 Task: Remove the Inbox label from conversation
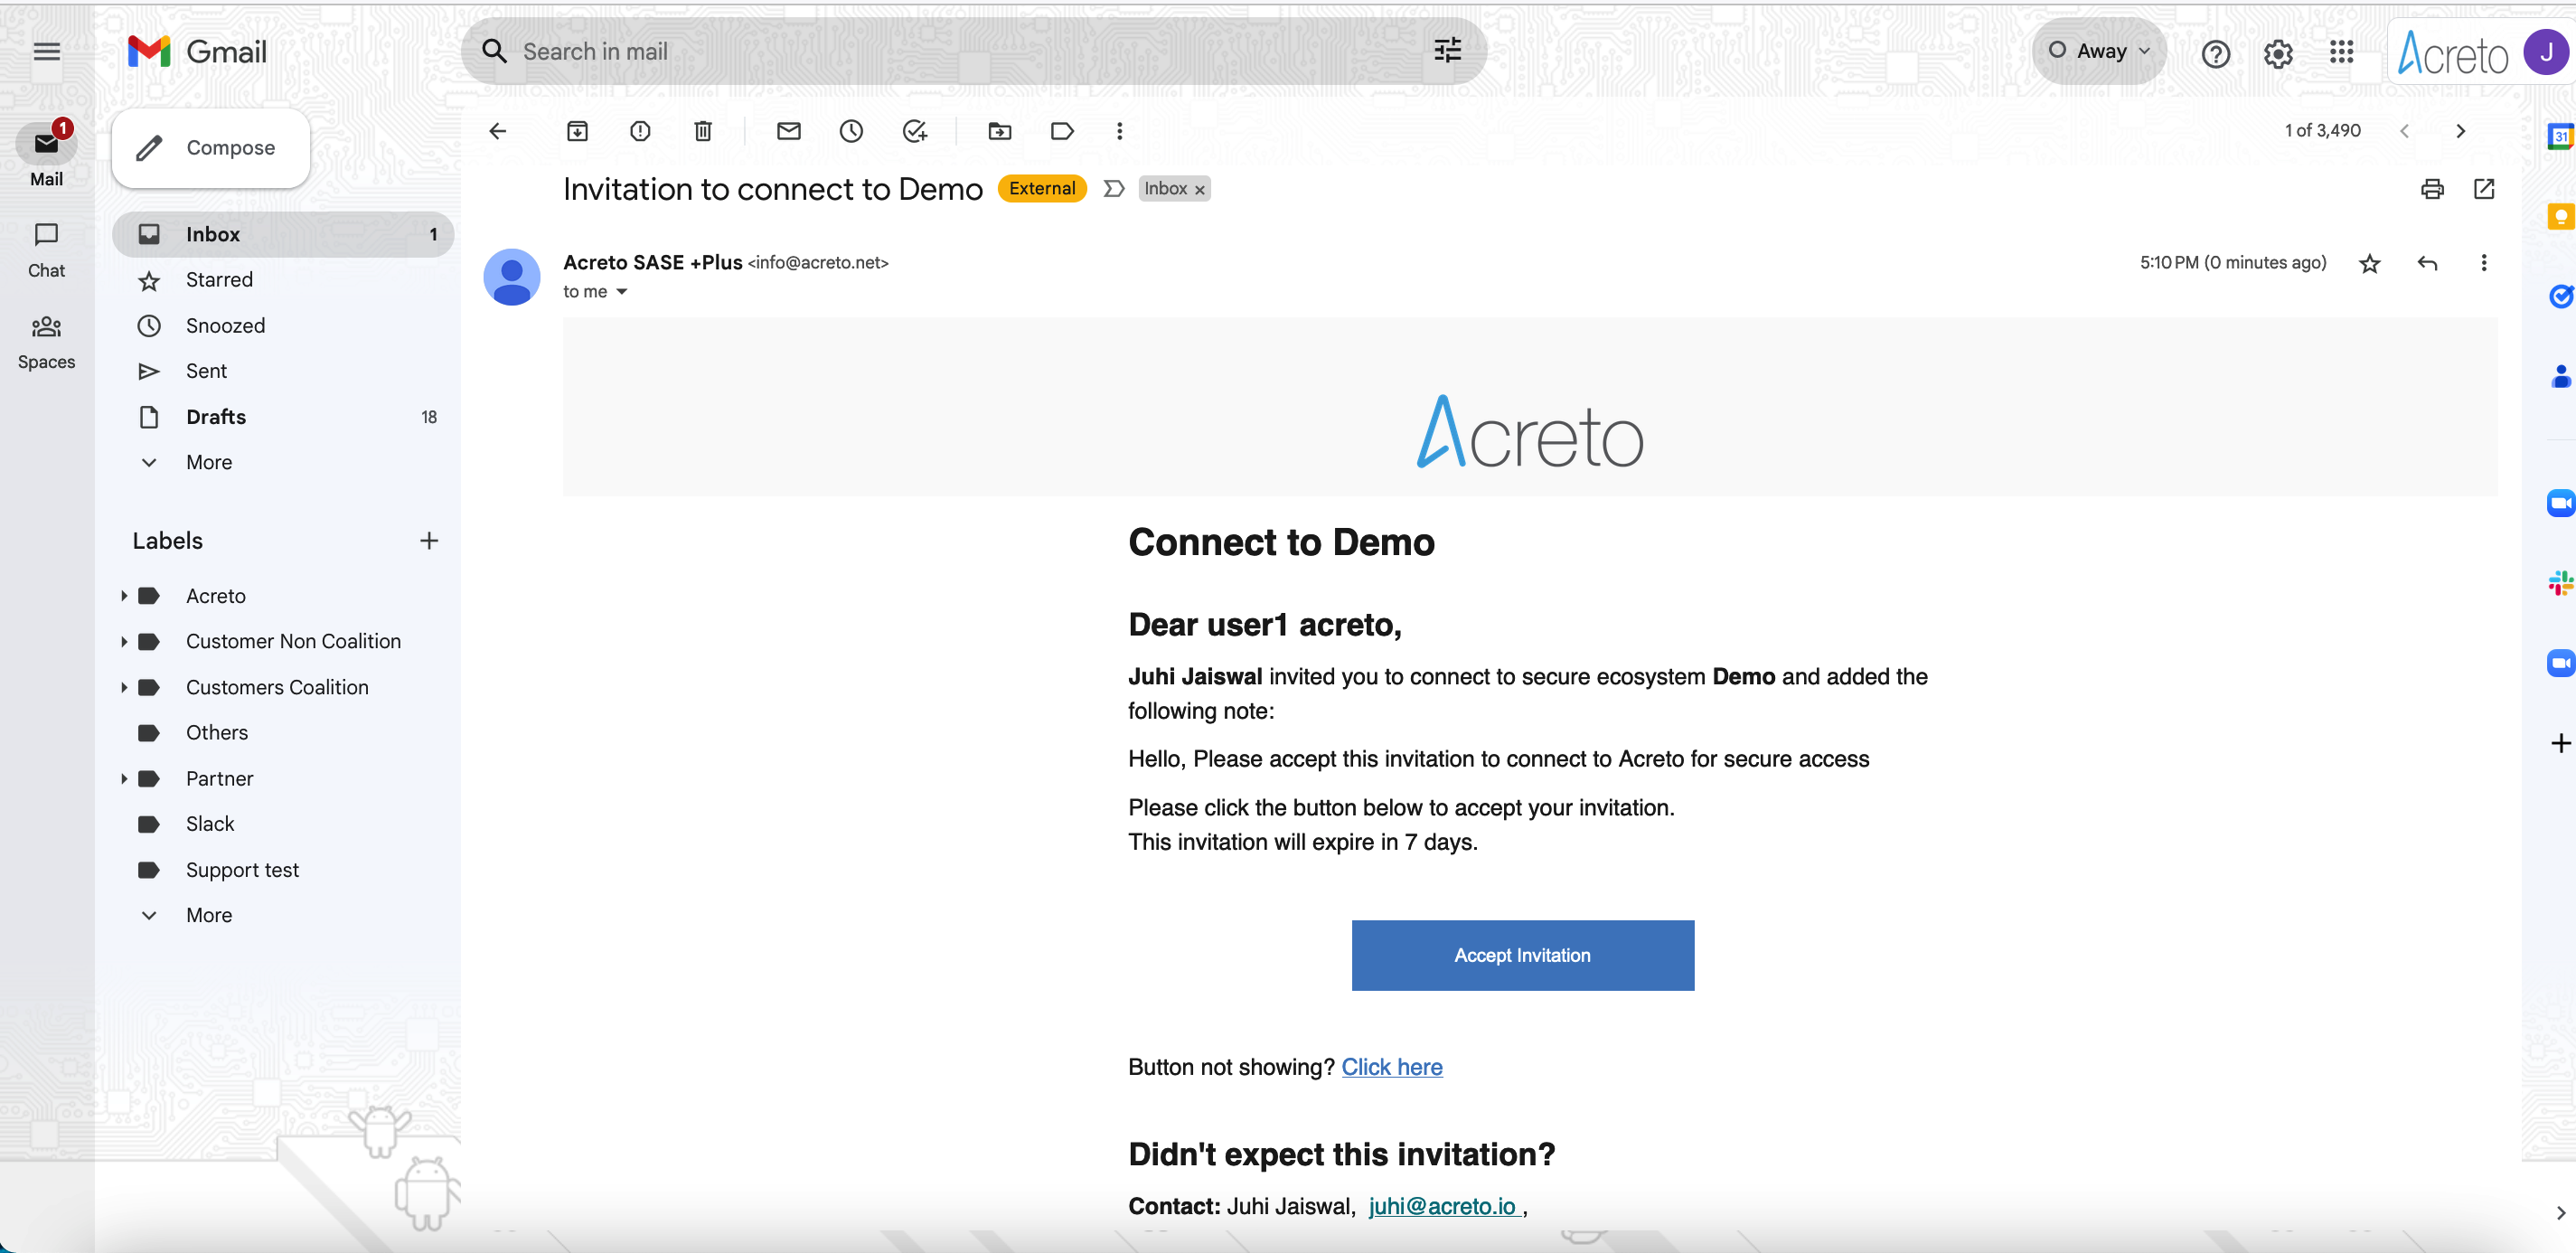pos(1199,190)
